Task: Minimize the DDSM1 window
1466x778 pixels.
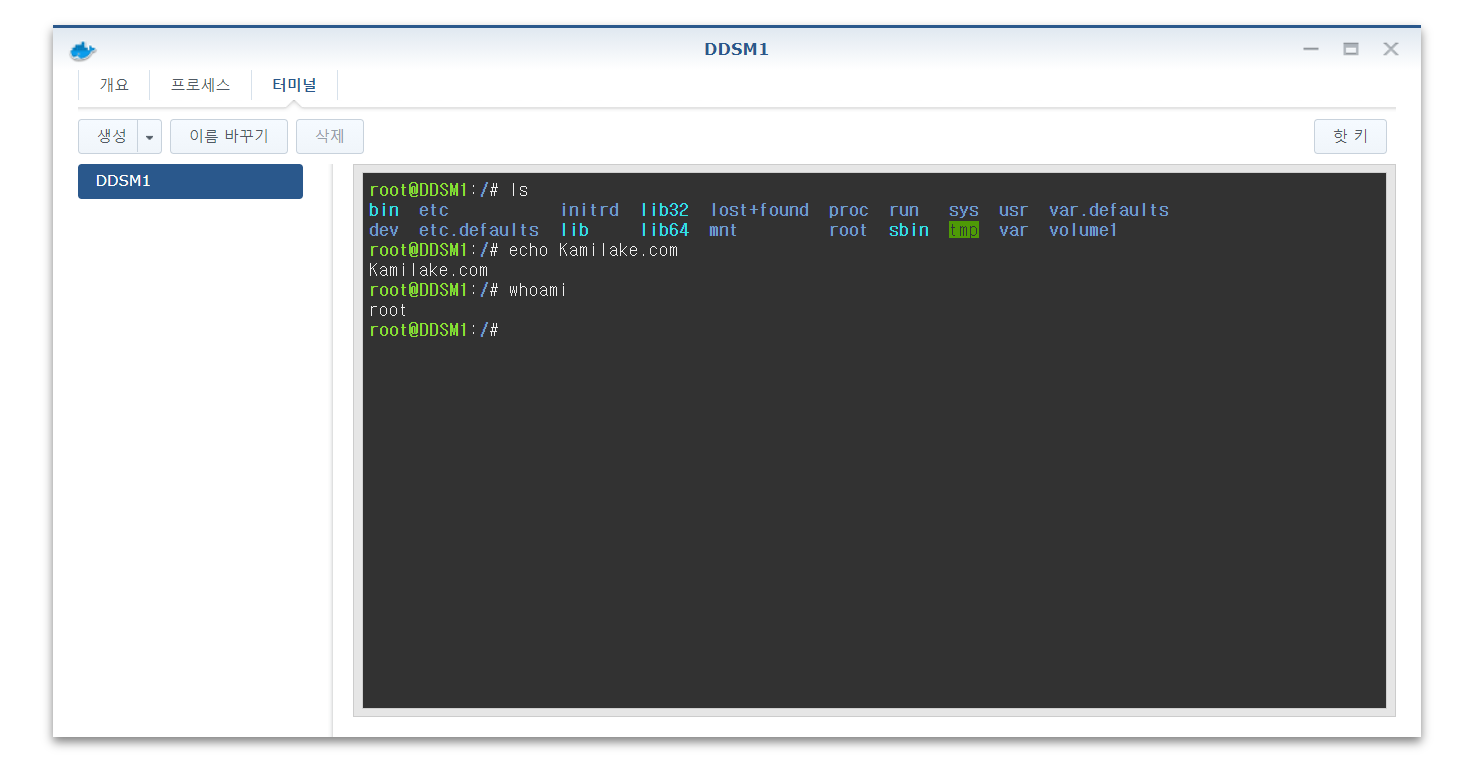Action: click(x=1311, y=49)
